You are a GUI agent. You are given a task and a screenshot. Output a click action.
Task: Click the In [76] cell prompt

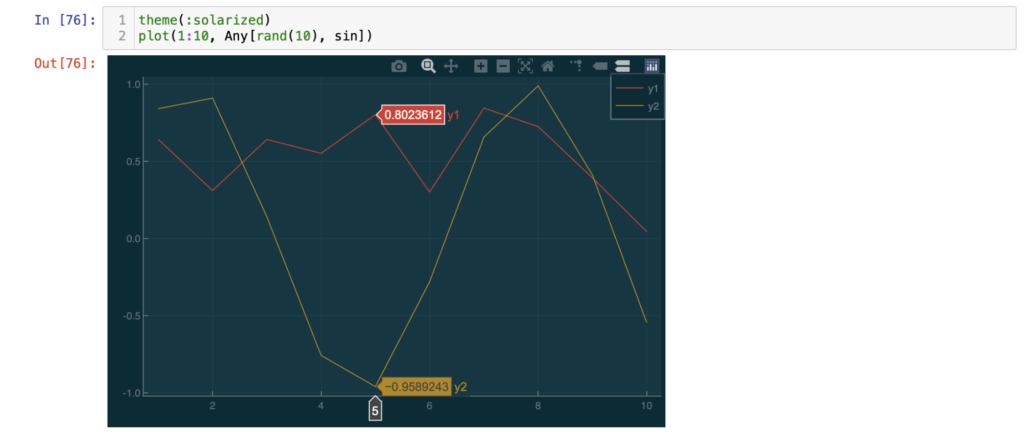pos(65,20)
